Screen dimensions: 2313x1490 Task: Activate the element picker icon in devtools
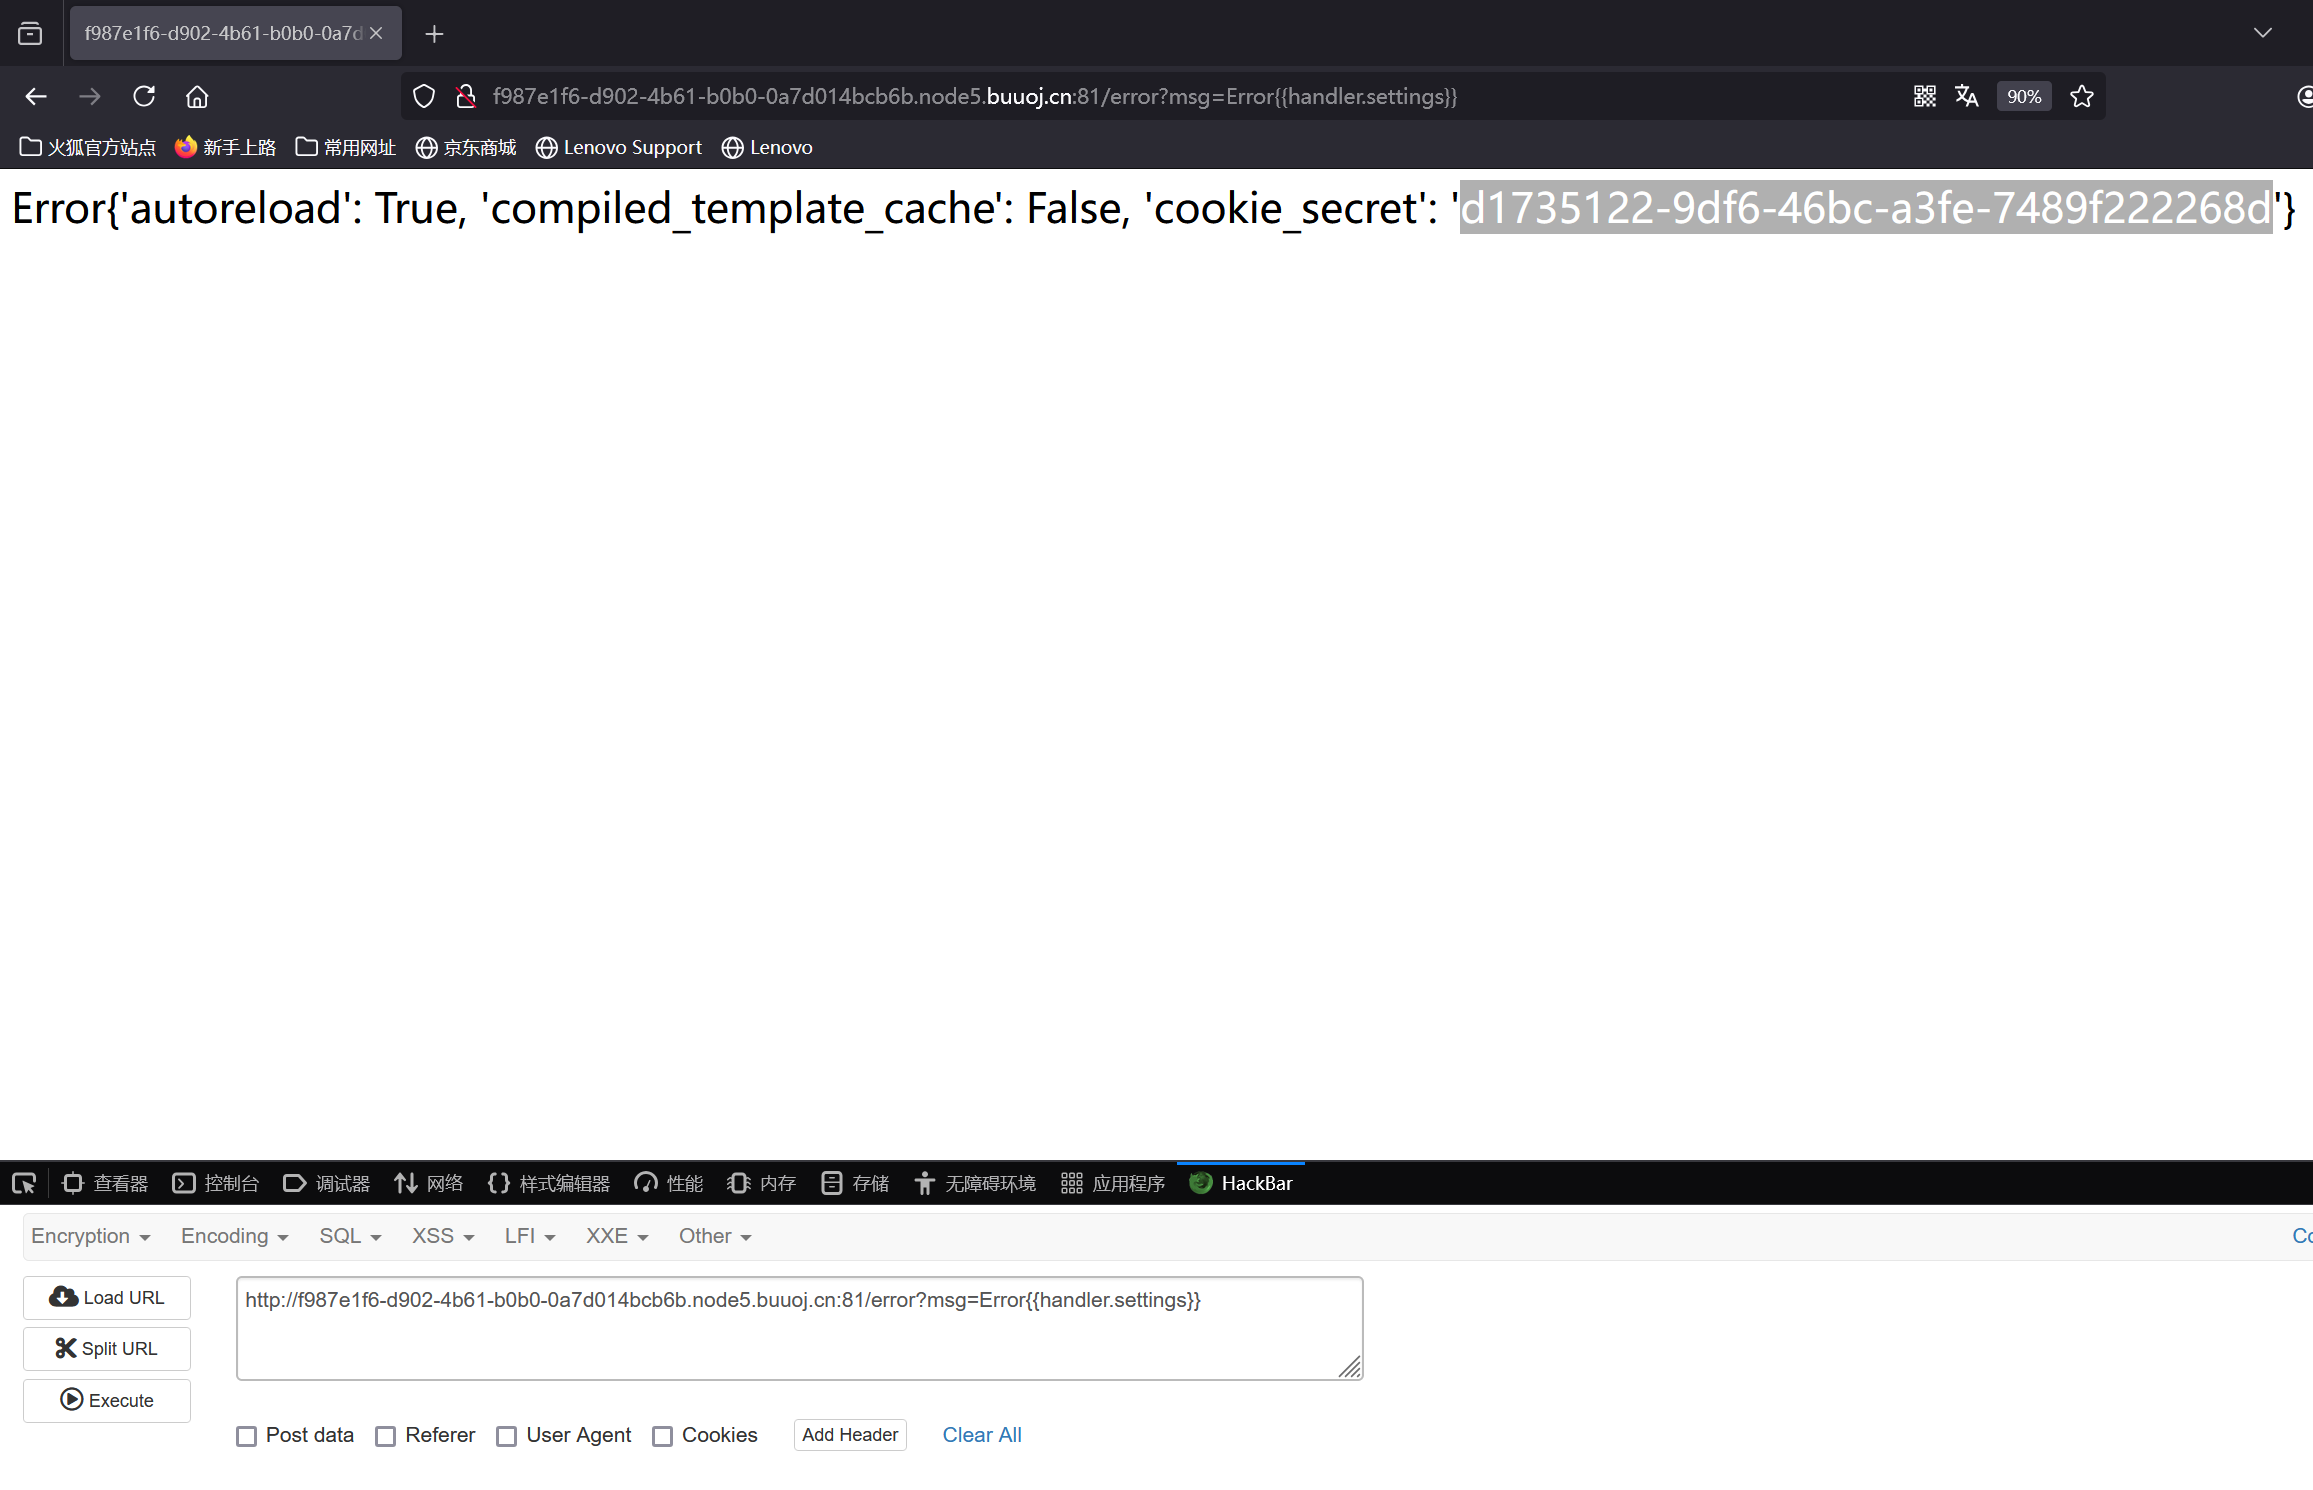pos(24,1183)
